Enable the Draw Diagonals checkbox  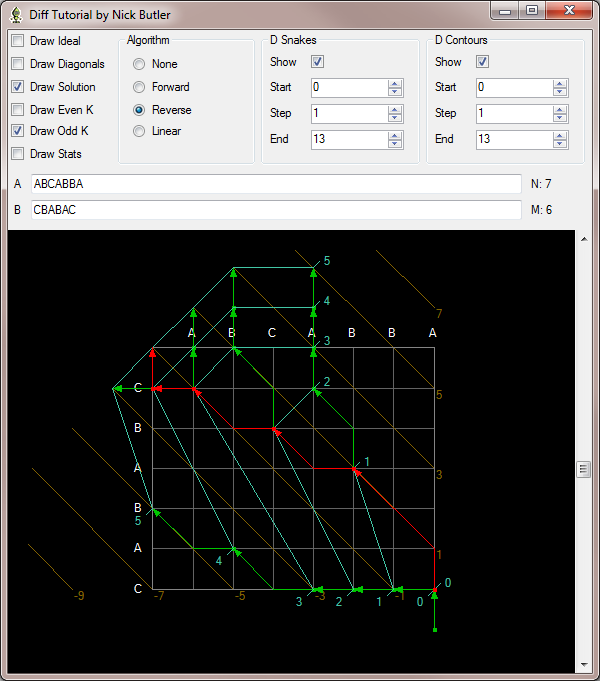(18, 64)
